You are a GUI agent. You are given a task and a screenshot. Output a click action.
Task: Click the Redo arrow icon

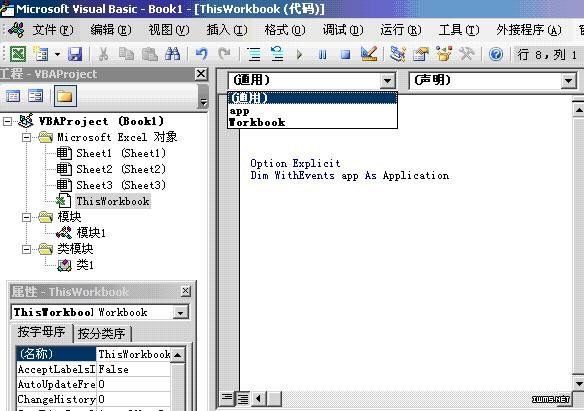224,54
